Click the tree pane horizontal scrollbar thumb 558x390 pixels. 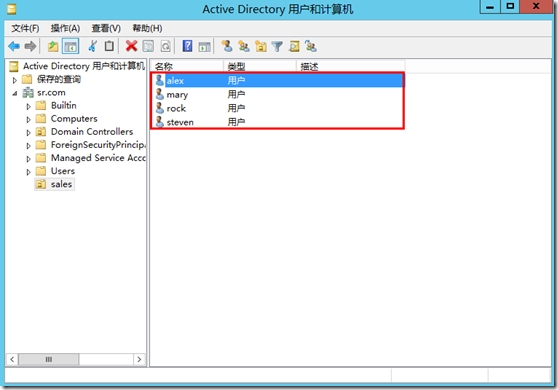point(48,359)
